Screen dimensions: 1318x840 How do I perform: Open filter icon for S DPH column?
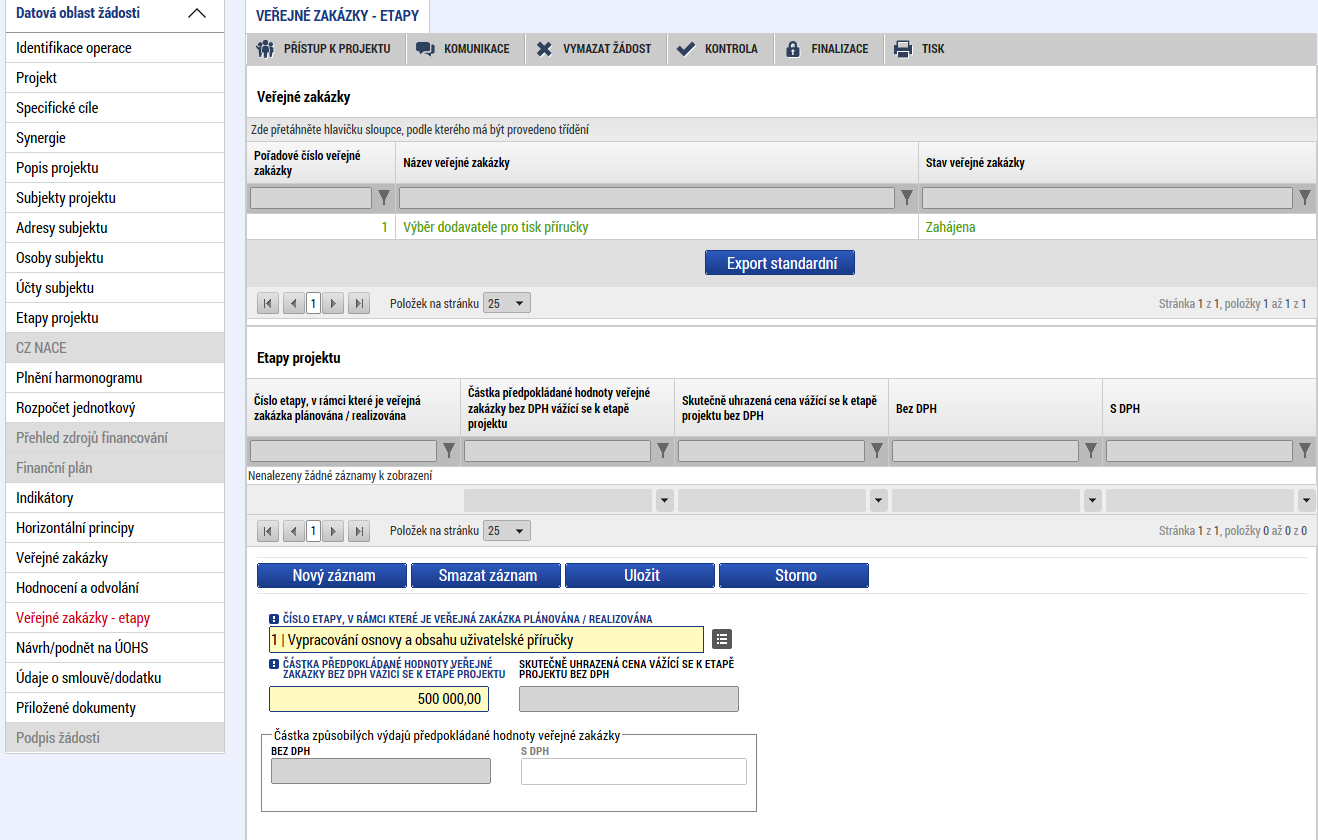pyautogui.click(x=1304, y=451)
